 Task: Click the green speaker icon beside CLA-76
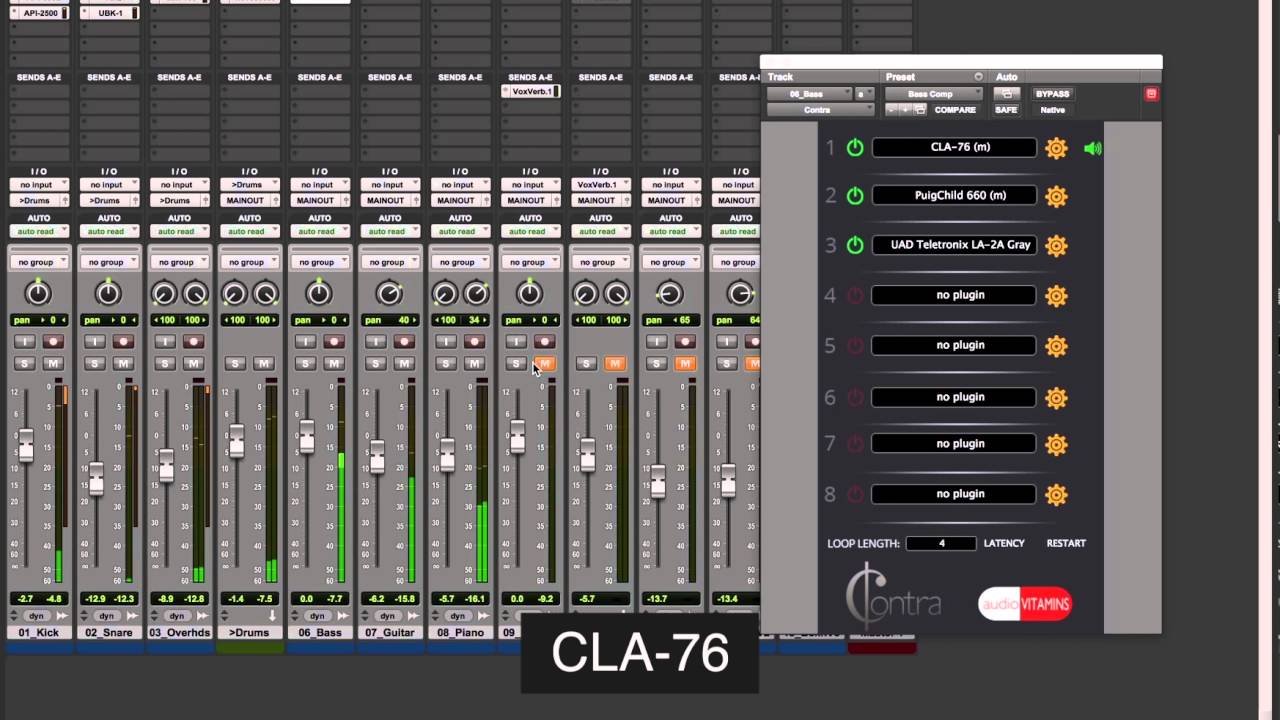(1092, 148)
